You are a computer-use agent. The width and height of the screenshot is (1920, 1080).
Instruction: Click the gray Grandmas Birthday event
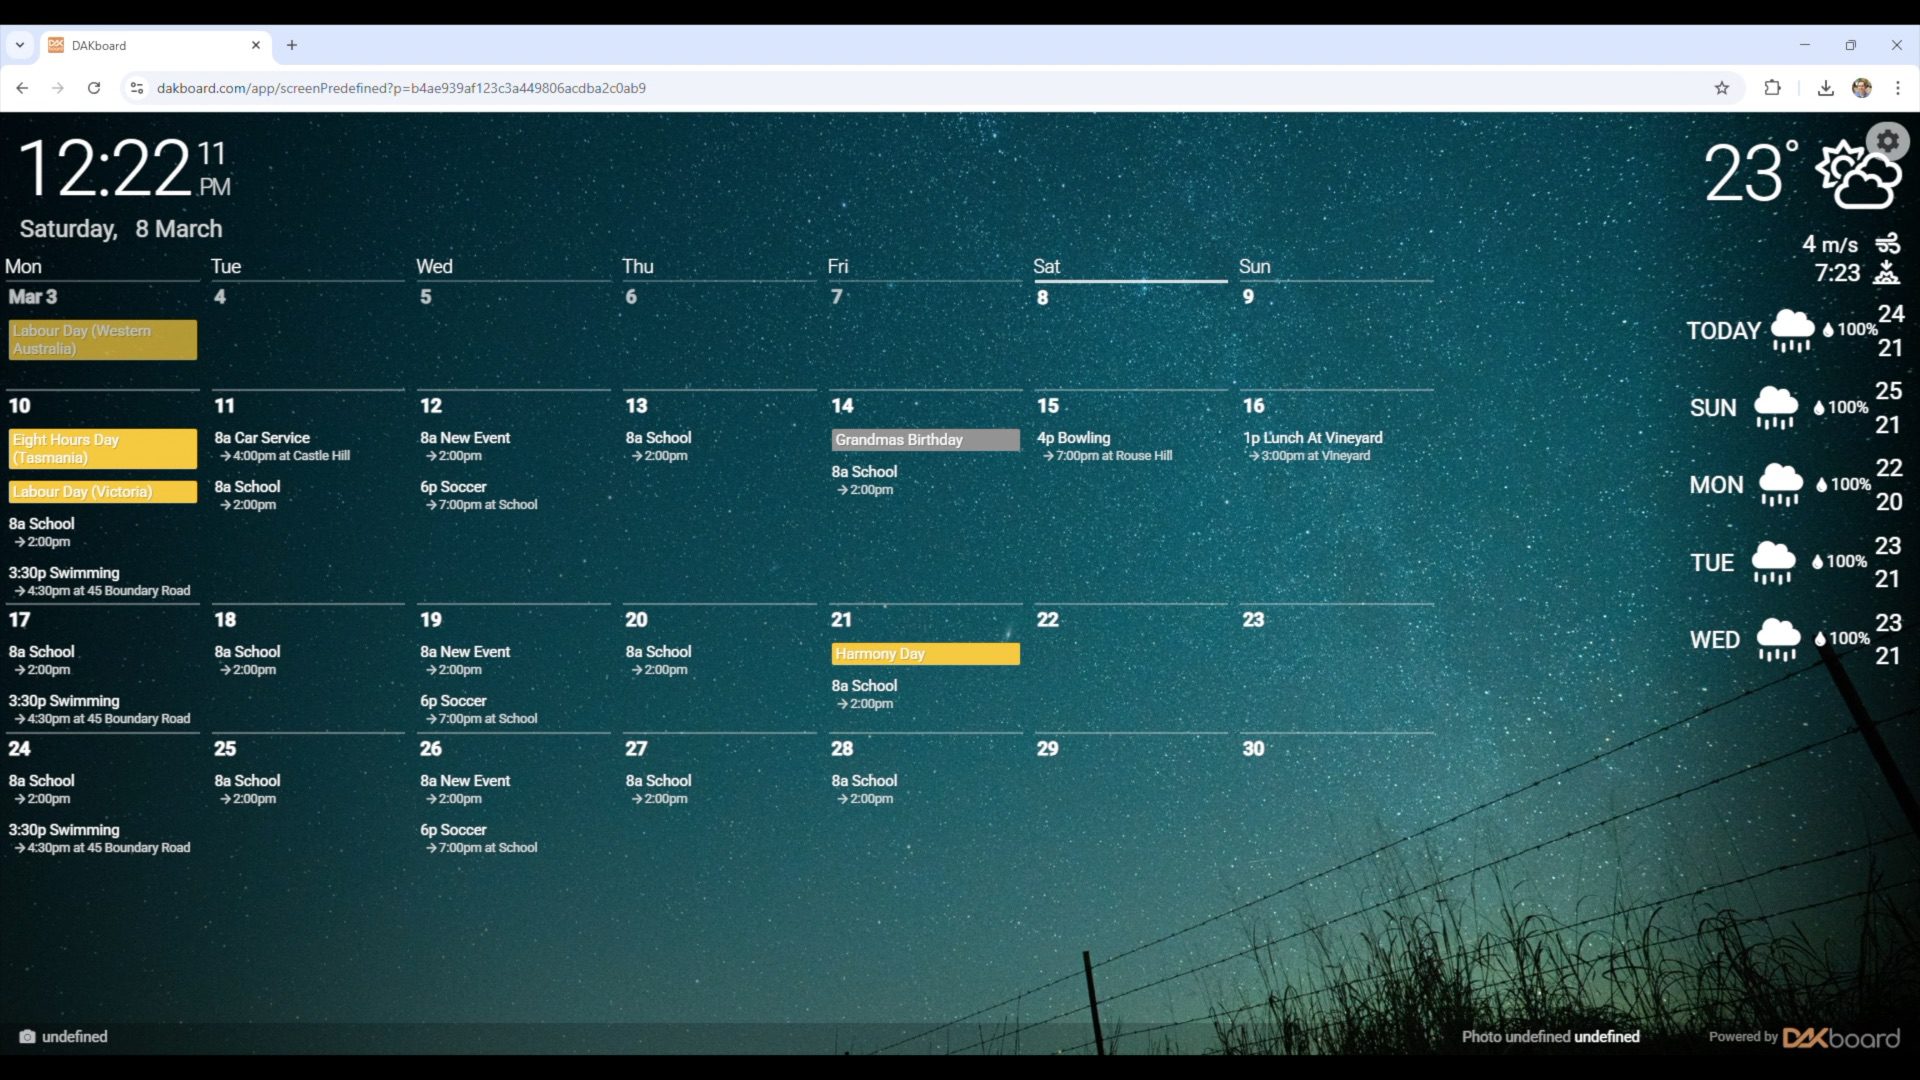point(924,440)
